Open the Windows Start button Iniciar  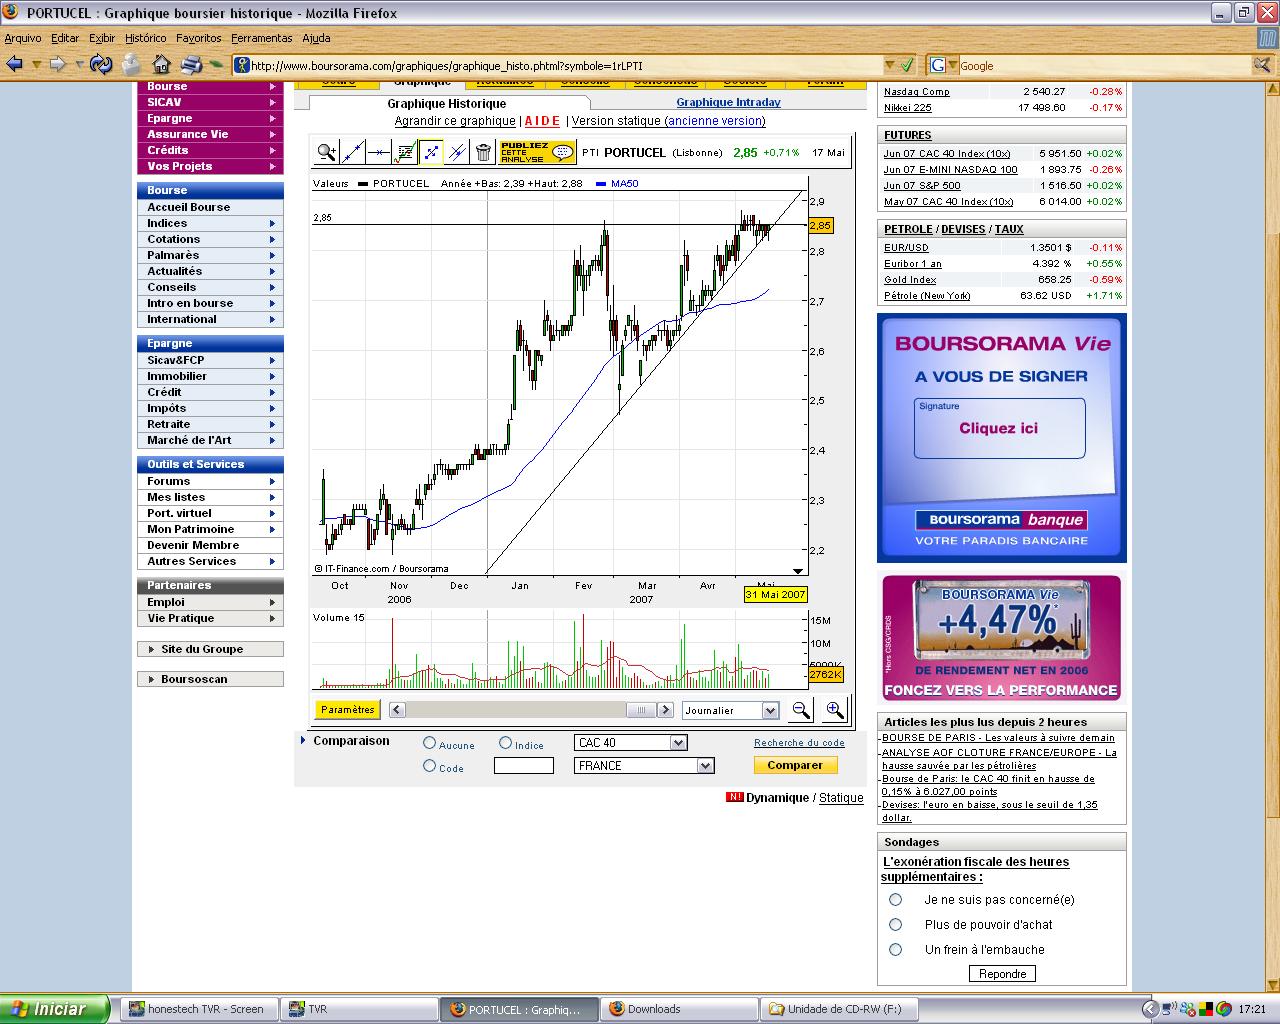pos(55,1009)
